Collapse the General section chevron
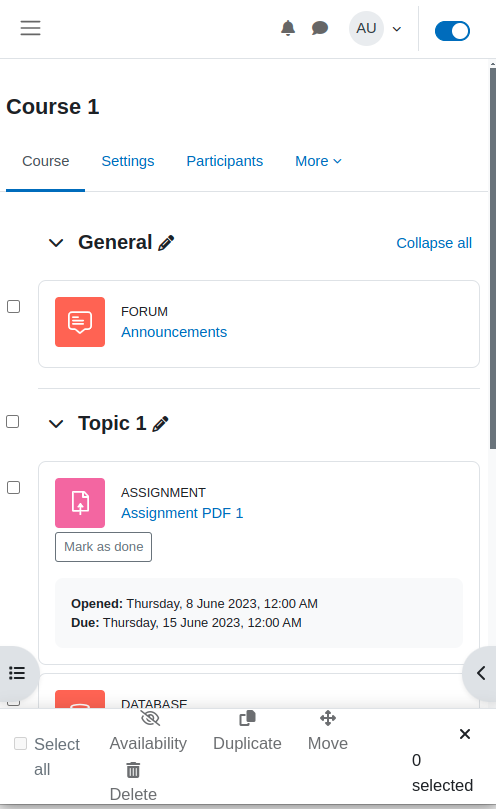 (56, 242)
